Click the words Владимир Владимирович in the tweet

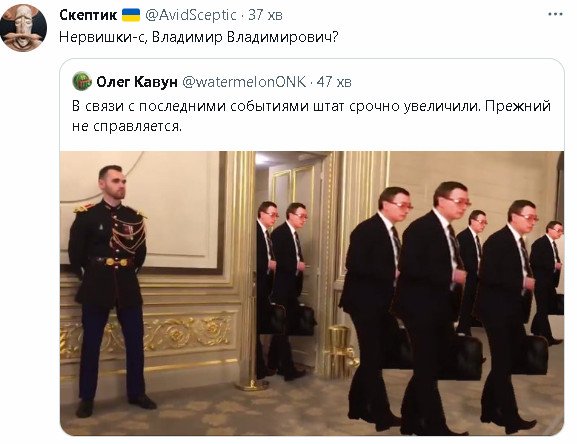tap(245, 37)
